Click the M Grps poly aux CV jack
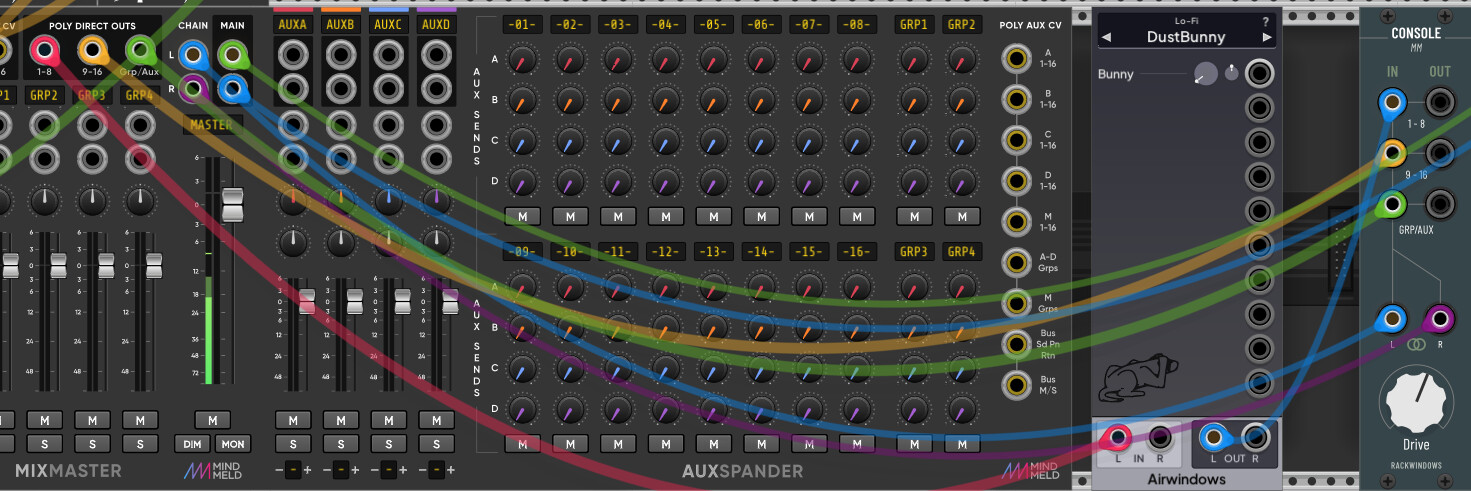The width and height of the screenshot is (1471, 491). point(1017,303)
